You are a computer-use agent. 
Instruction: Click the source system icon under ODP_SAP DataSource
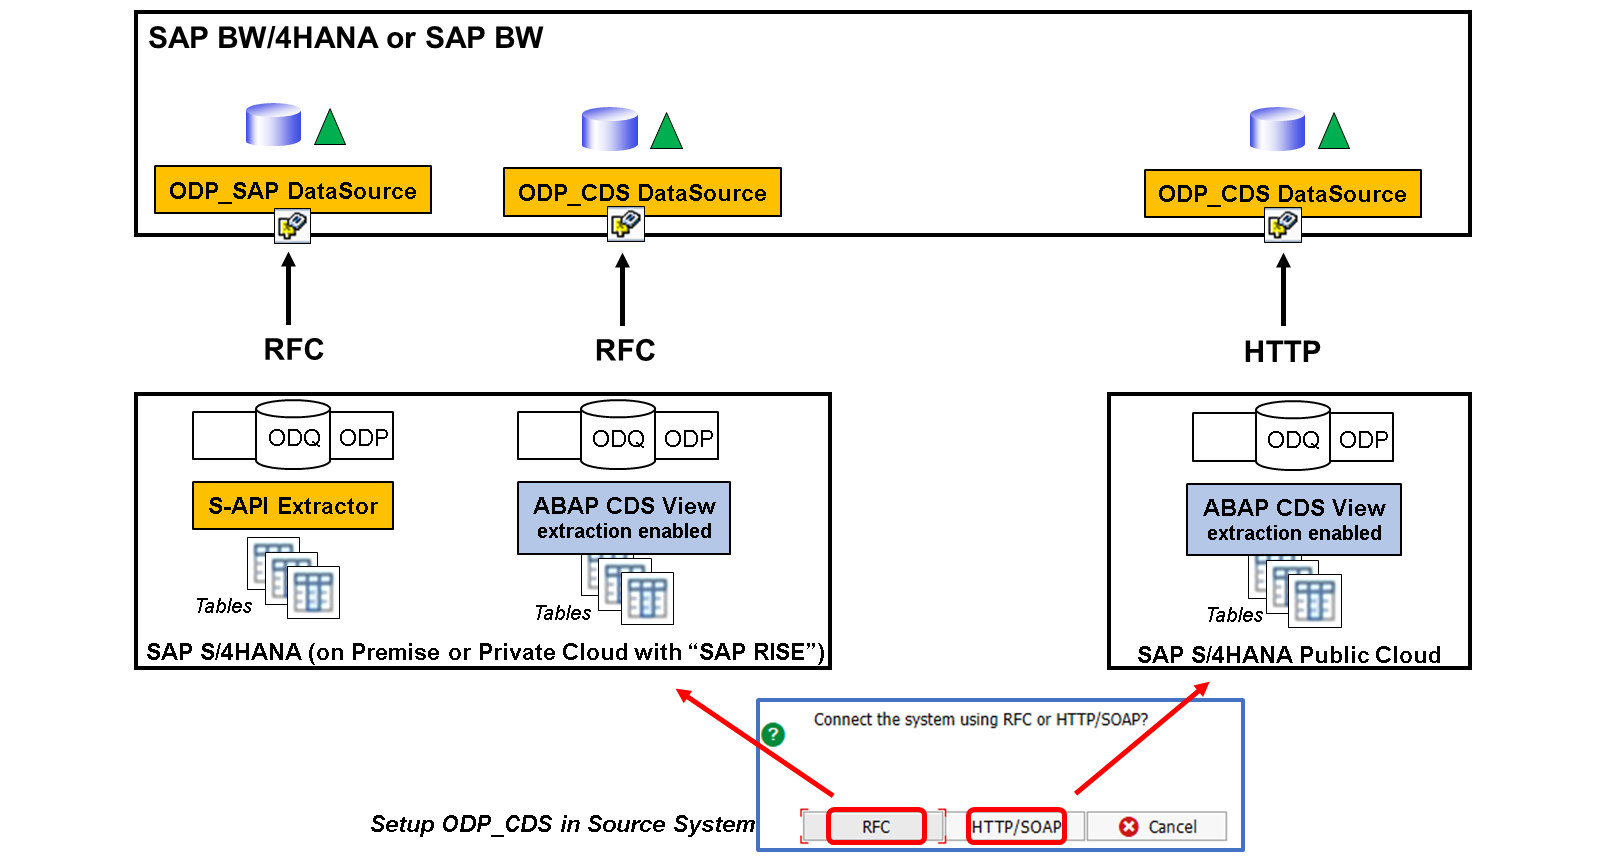tap(293, 226)
